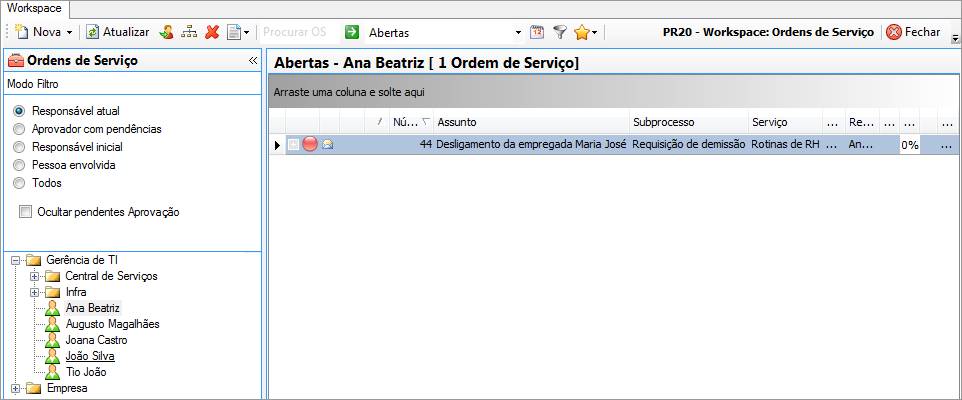Click the green arrow go button
The width and height of the screenshot is (962, 400).
tap(352, 32)
